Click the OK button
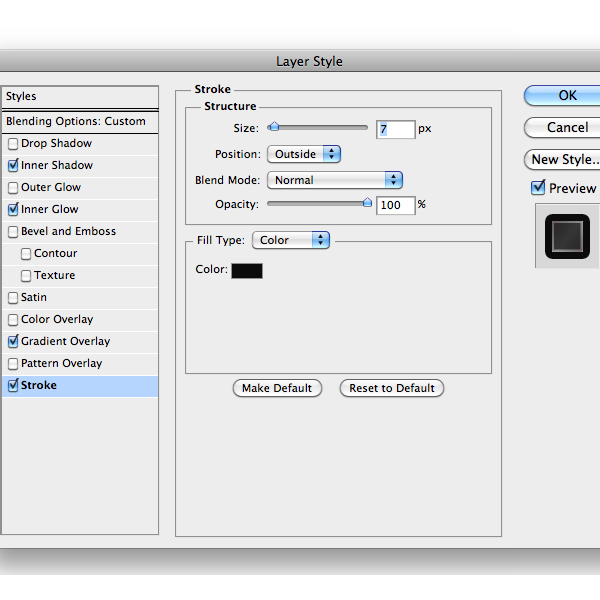600x600 pixels. pyautogui.click(x=562, y=96)
